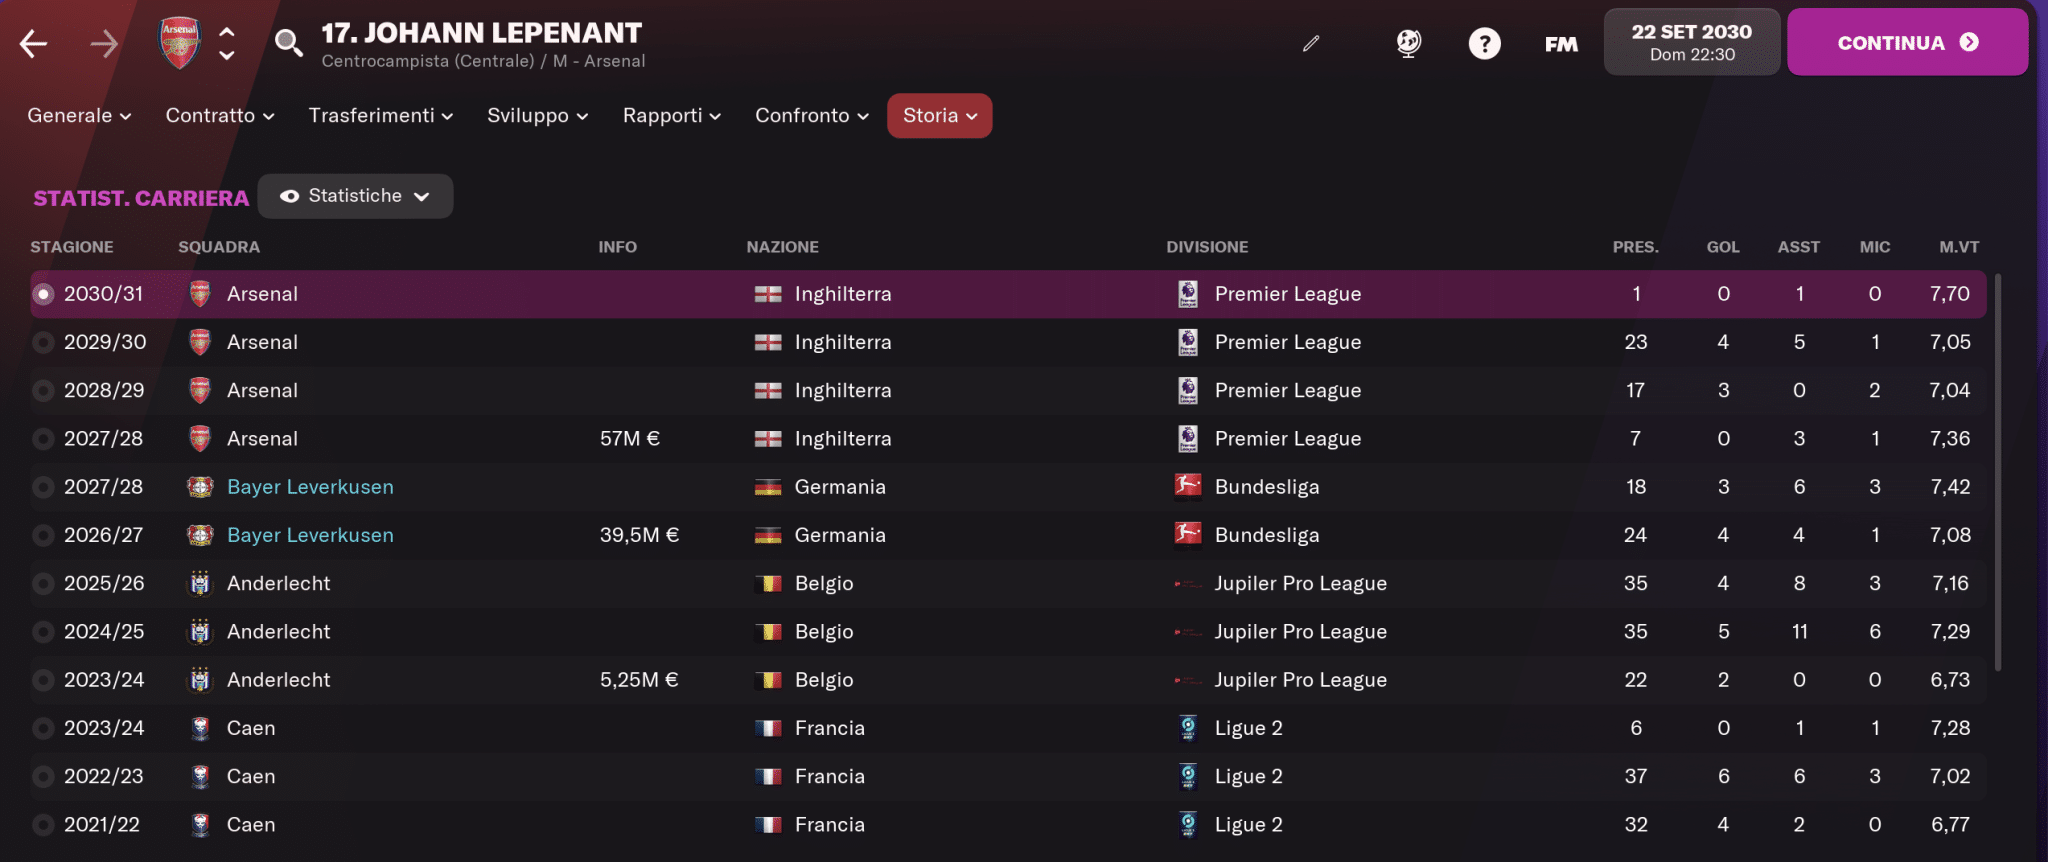Open the Statistiche dropdown

355,195
